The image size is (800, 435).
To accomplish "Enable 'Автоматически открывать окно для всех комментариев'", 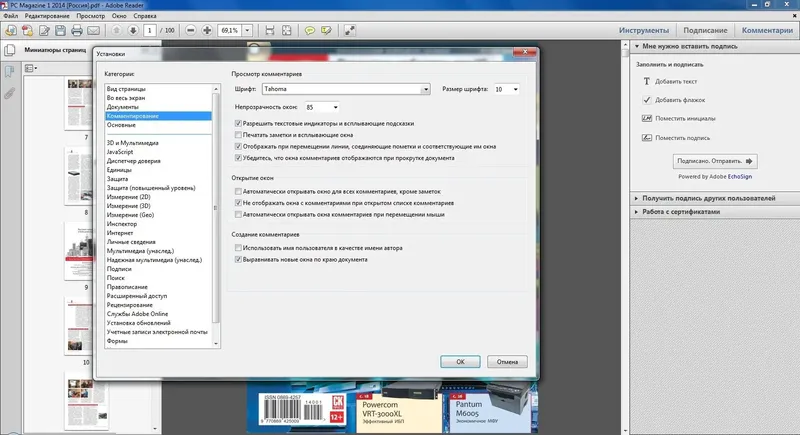I will pos(238,192).
